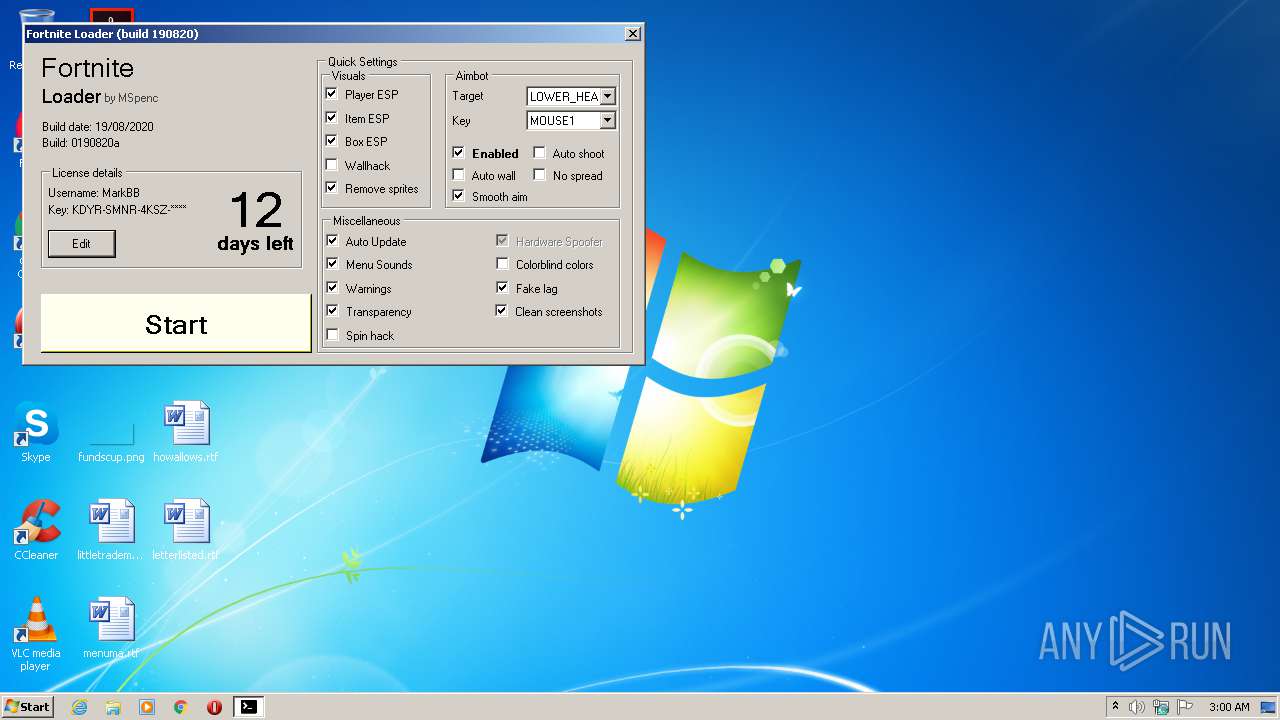Open the volume speaker tray icon
Image resolution: width=1280 pixels, height=720 pixels.
pyautogui.click(x=1137, y=707)
